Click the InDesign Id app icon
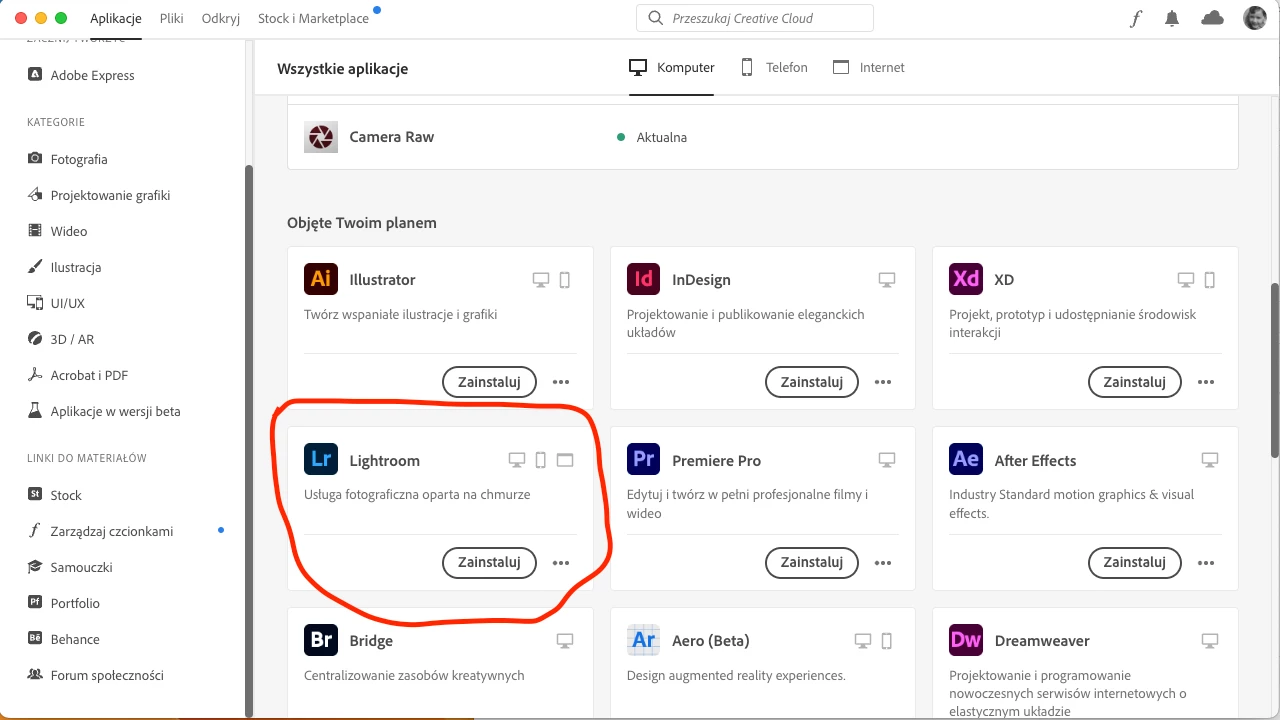The image size is (1280, 720). point(644,279)
